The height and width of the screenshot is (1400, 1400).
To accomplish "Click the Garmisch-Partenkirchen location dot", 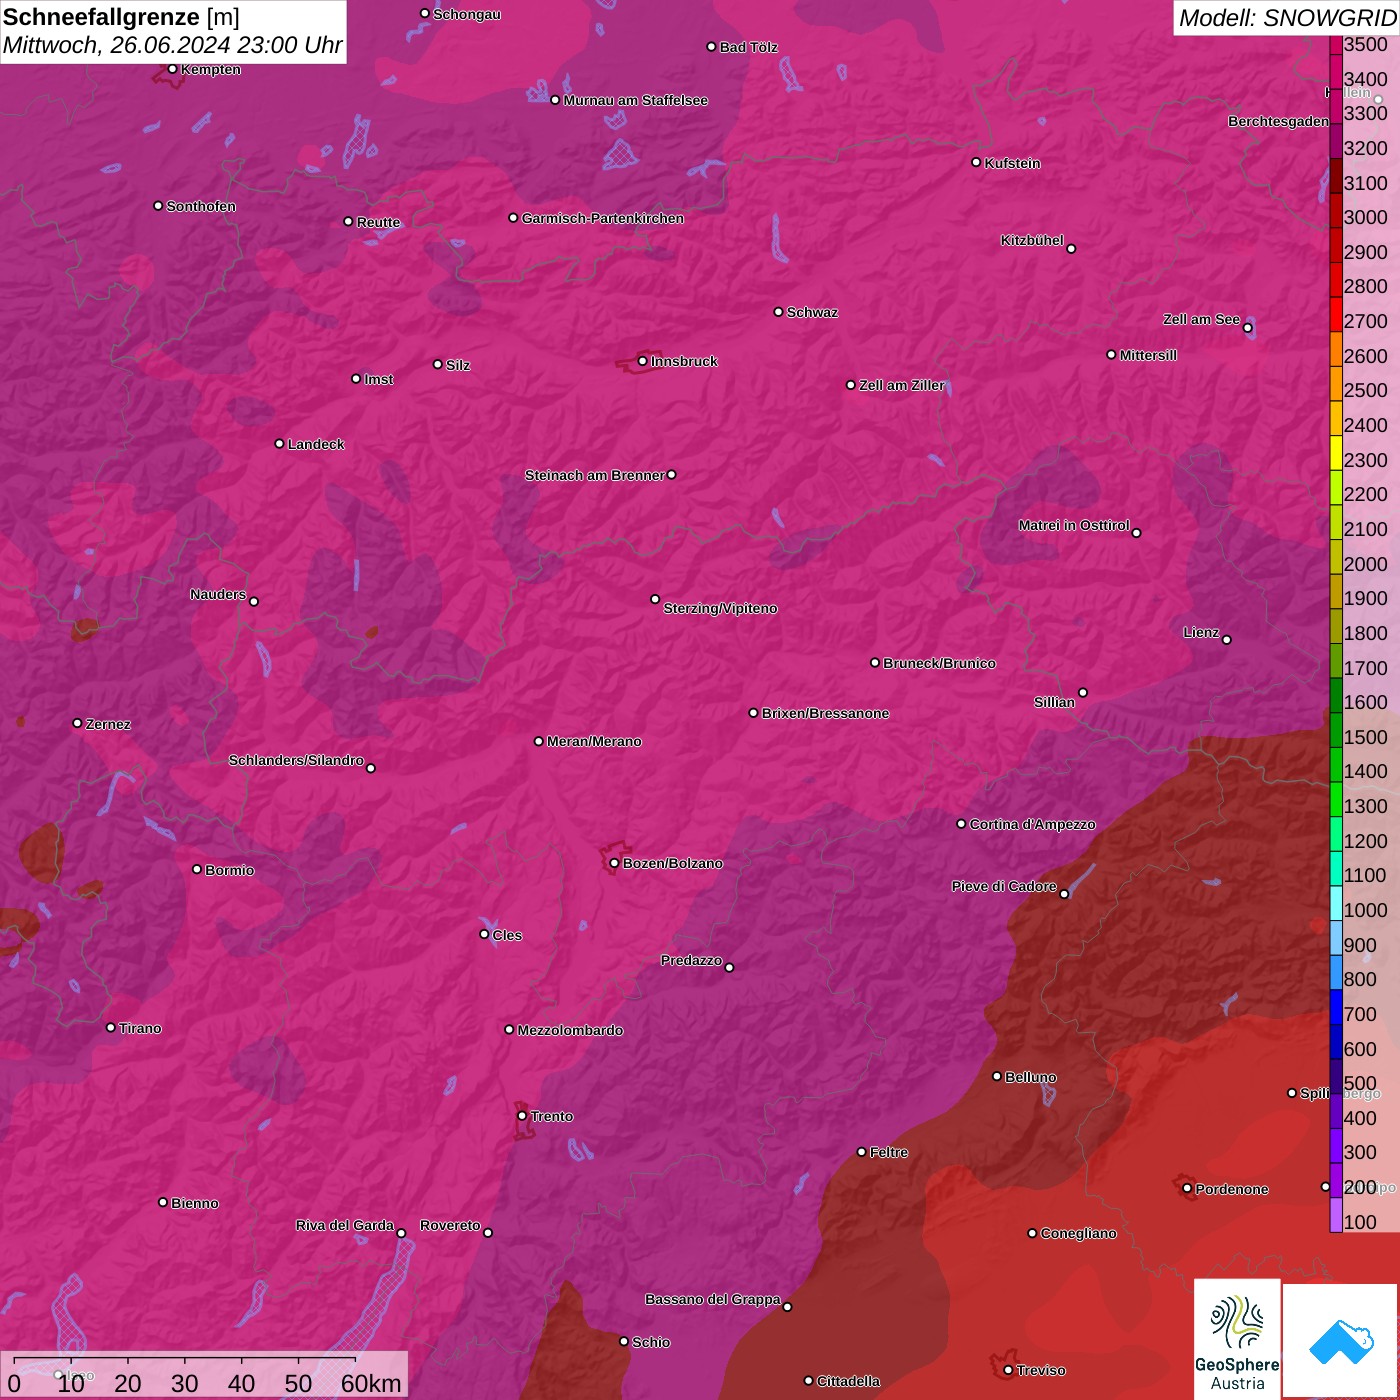I will tap(514, 218).
